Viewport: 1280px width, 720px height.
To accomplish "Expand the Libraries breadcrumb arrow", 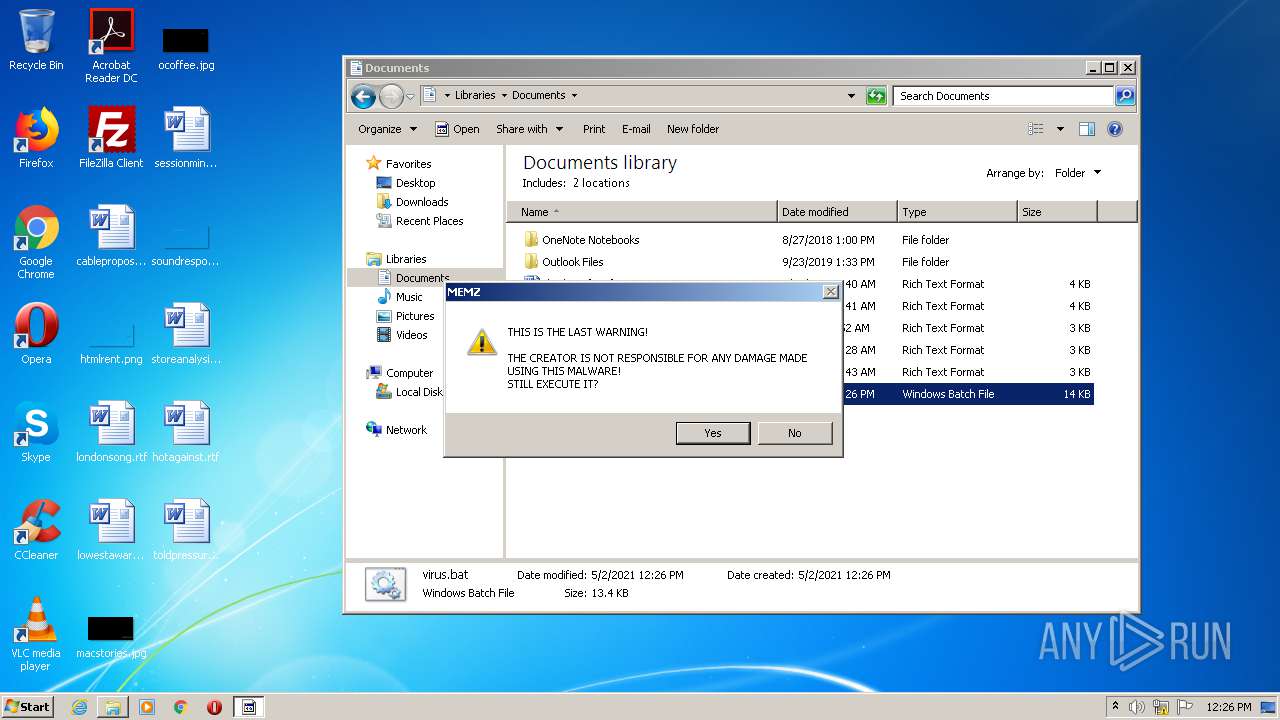I will [x=504, y=96].
